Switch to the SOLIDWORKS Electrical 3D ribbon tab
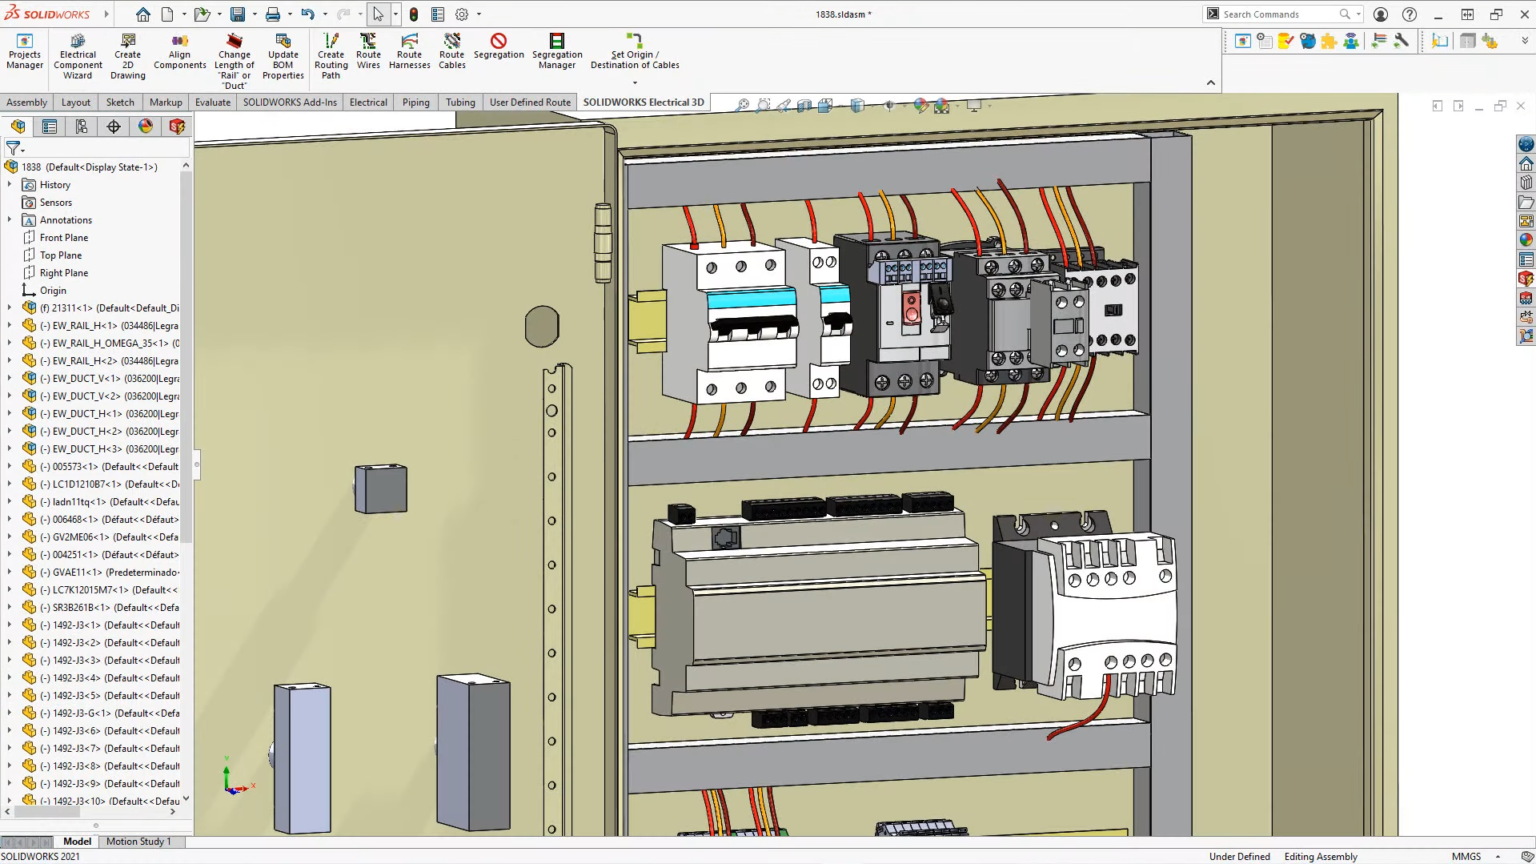The height and width of the screenshot is (864, 1536). [x=643, y=101]
